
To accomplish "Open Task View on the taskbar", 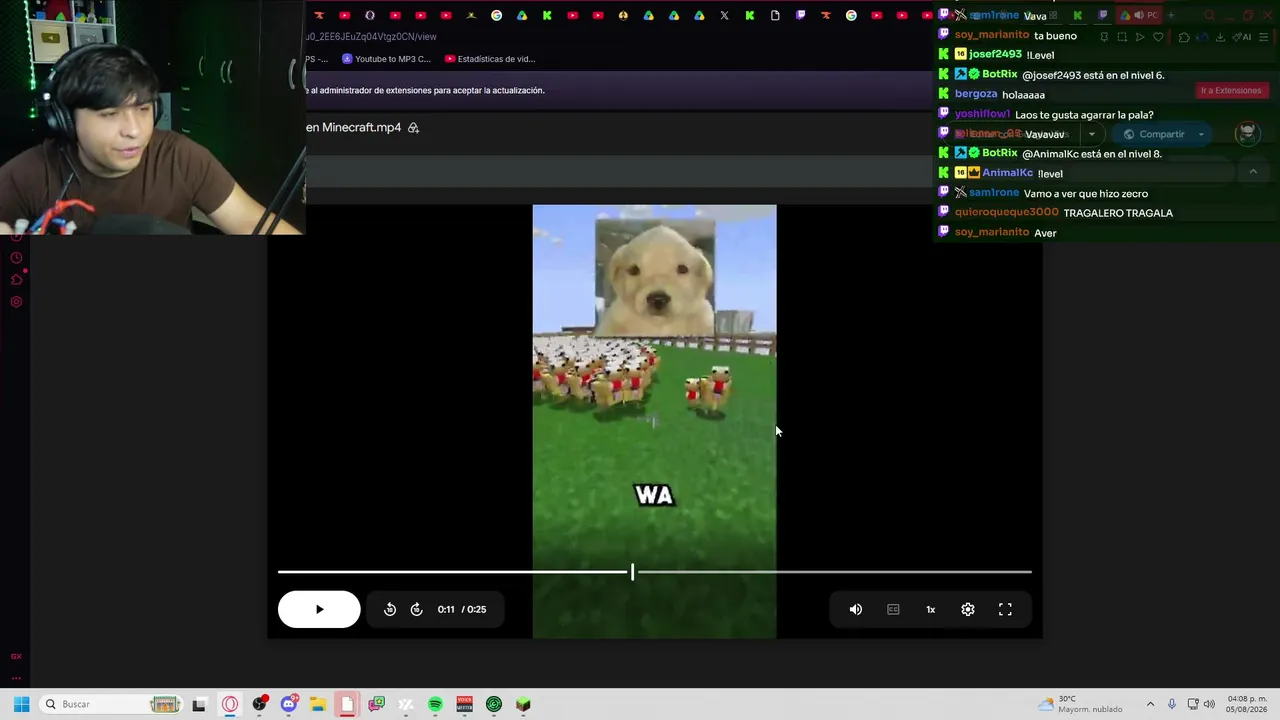I will pos(199,704).
